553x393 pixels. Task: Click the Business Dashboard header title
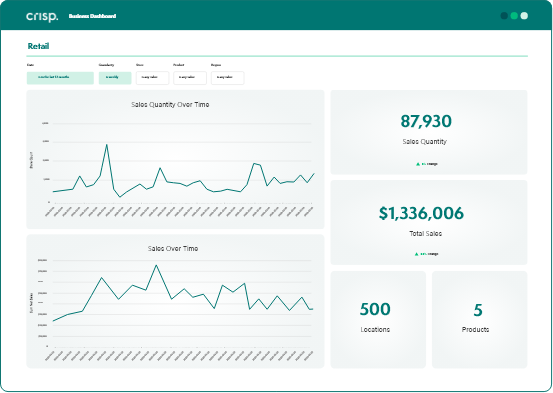click(x=92, y=16)
